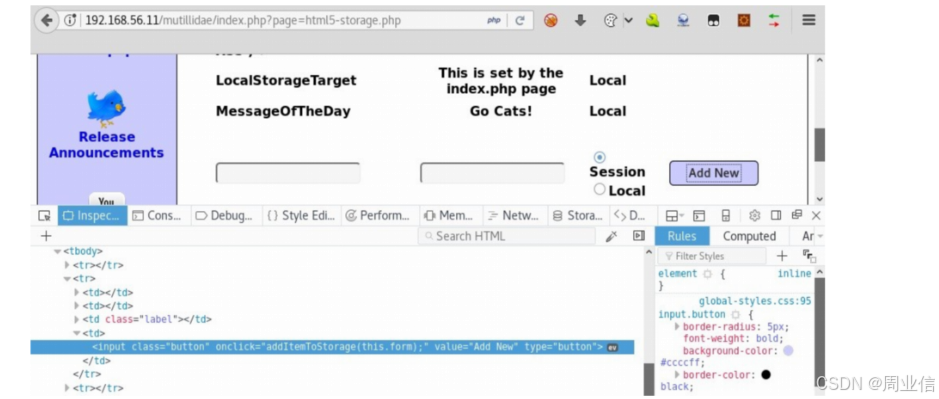Open devtools settings gear

click(755, 216)
